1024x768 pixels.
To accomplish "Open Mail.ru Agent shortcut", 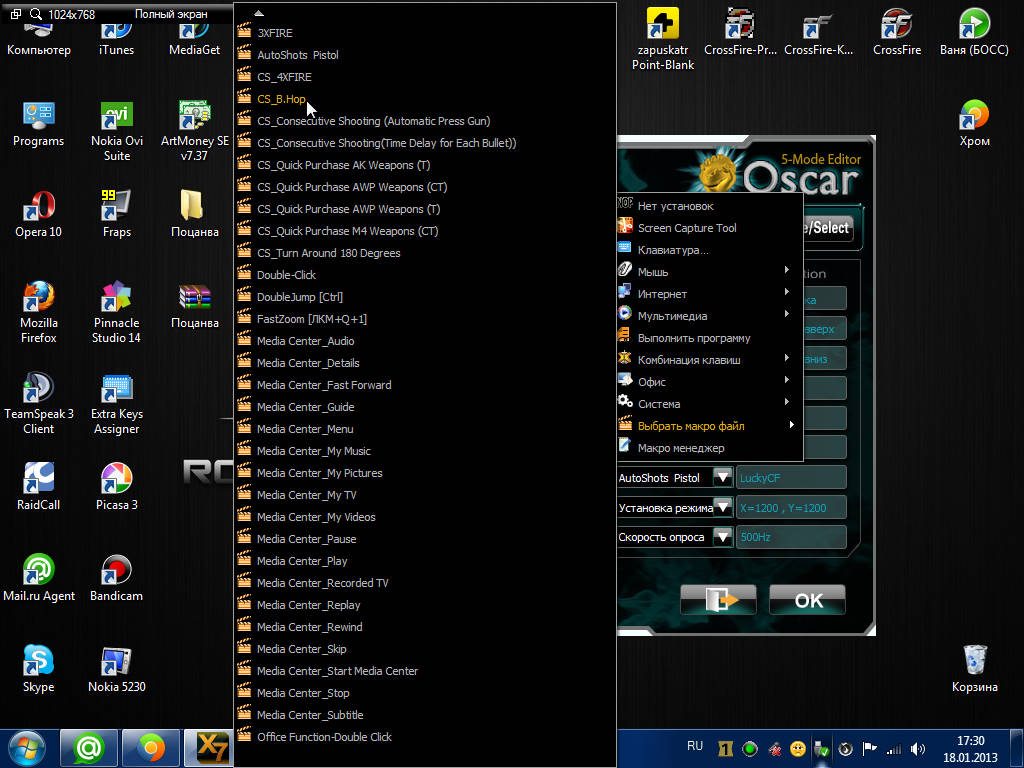I will tap(39, 578).
